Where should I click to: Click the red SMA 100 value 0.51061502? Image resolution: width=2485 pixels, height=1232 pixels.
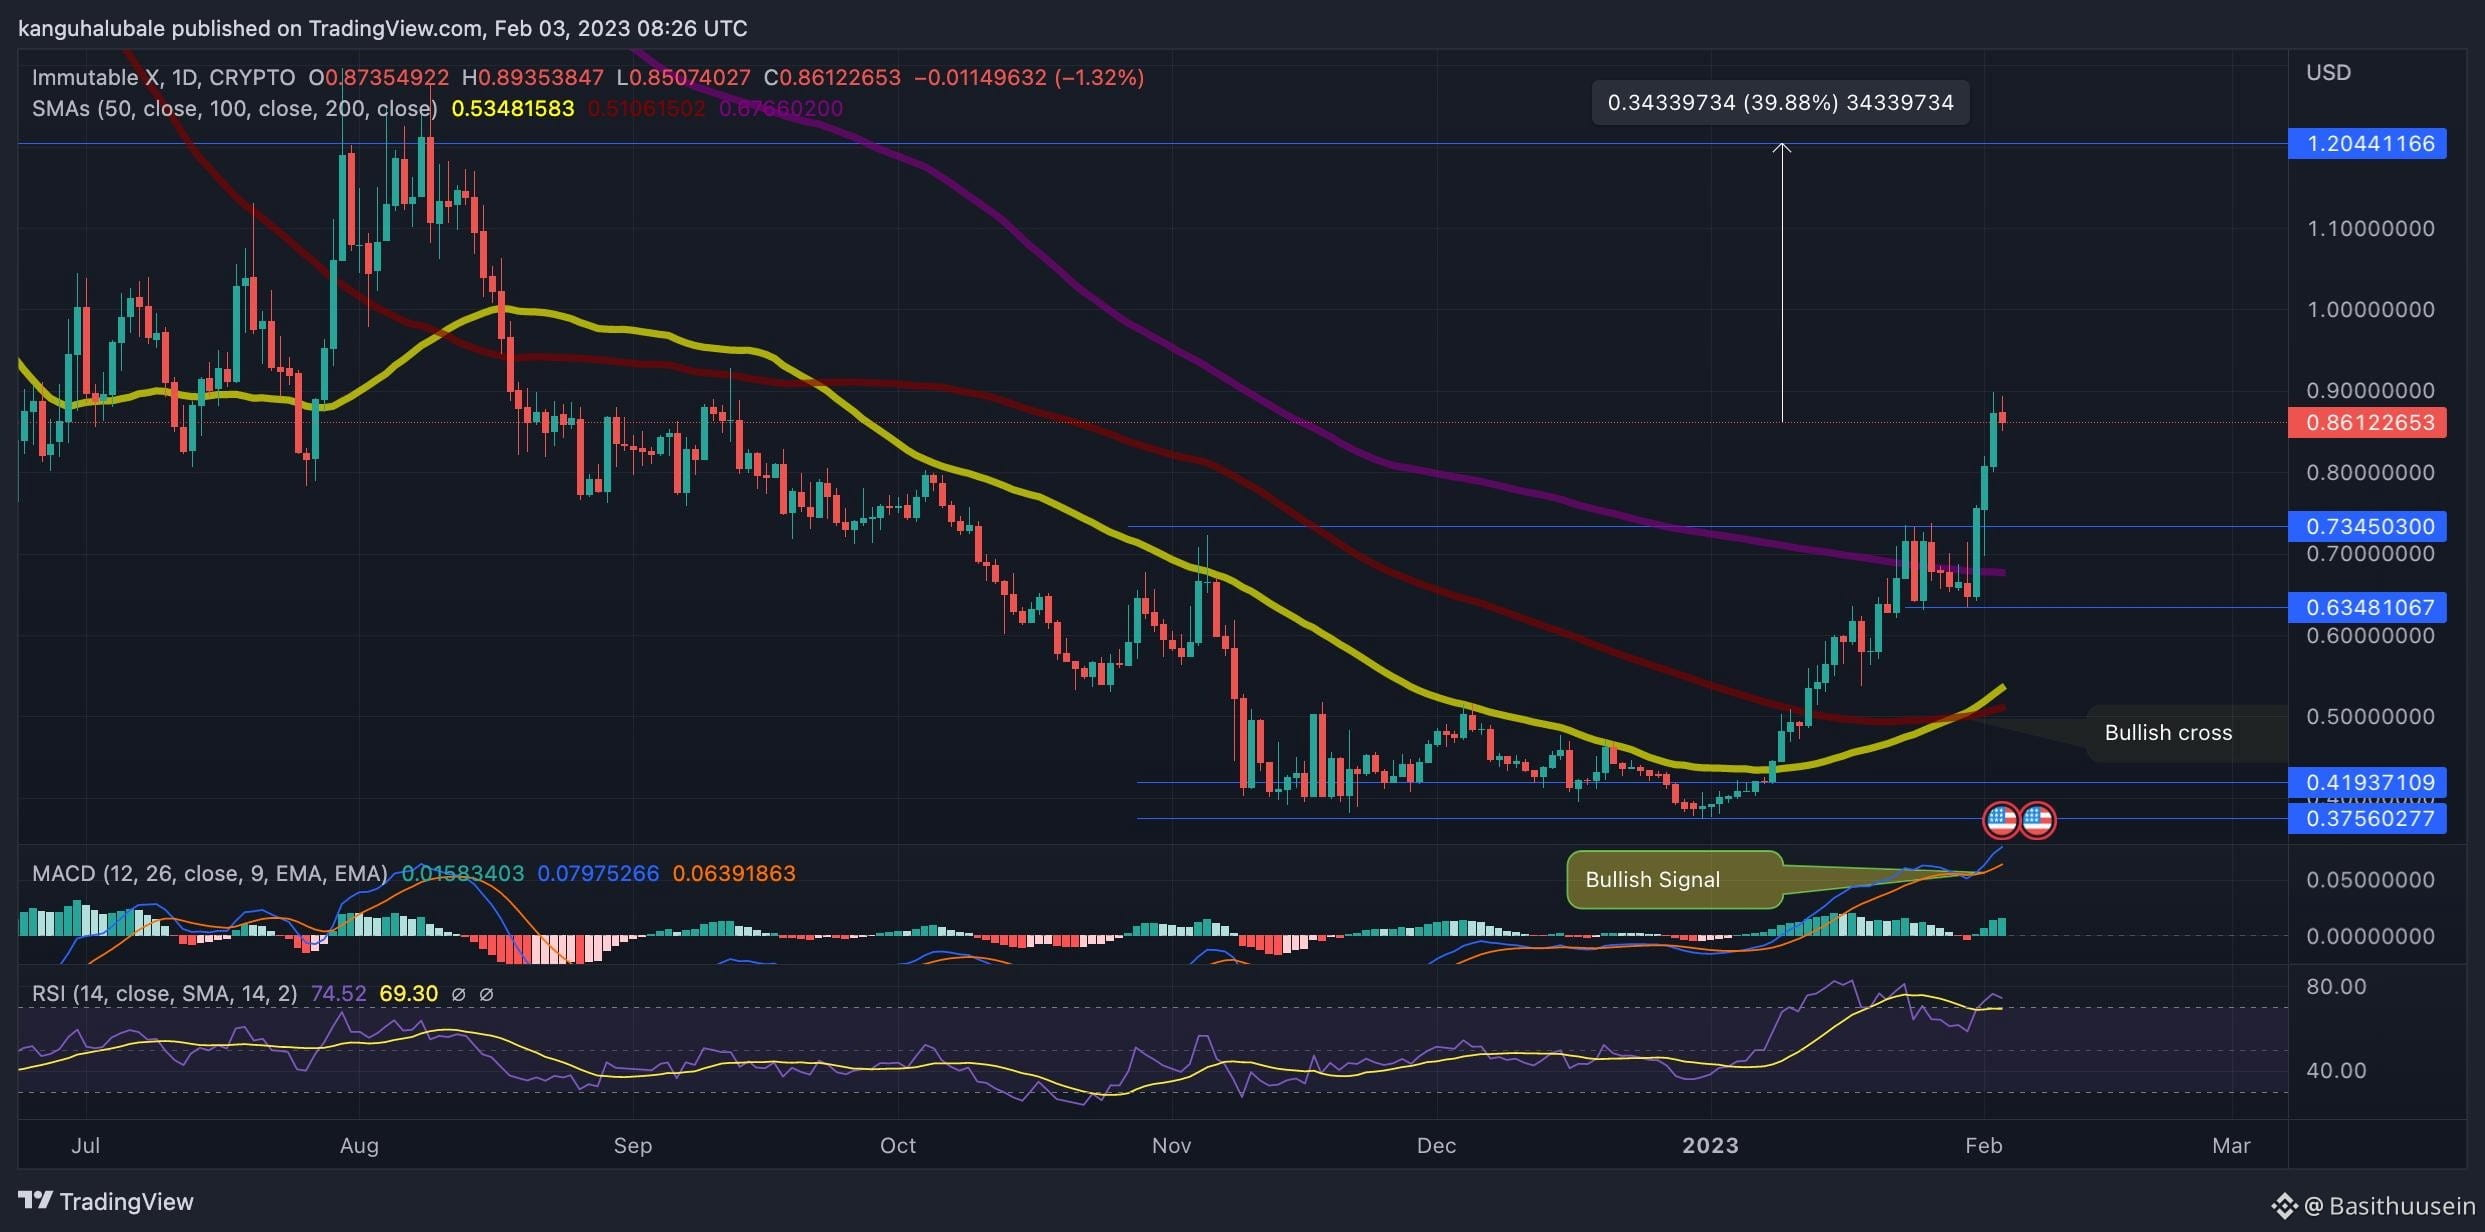click(x=646, y=108)
